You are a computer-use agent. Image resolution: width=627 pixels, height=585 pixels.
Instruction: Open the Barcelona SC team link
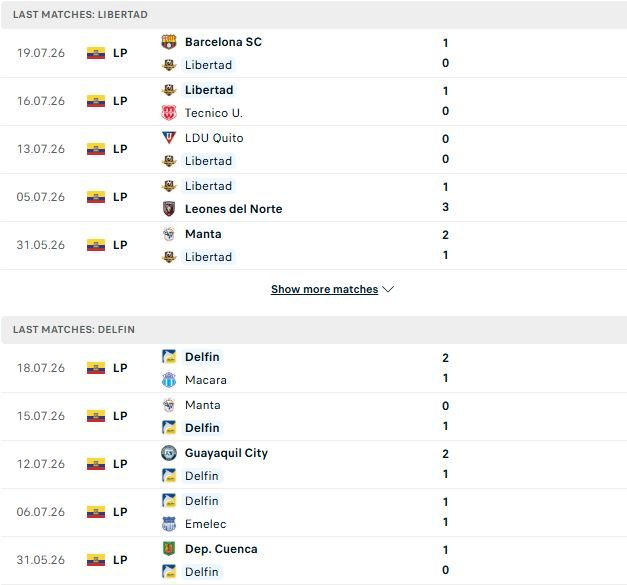(223, 42)
